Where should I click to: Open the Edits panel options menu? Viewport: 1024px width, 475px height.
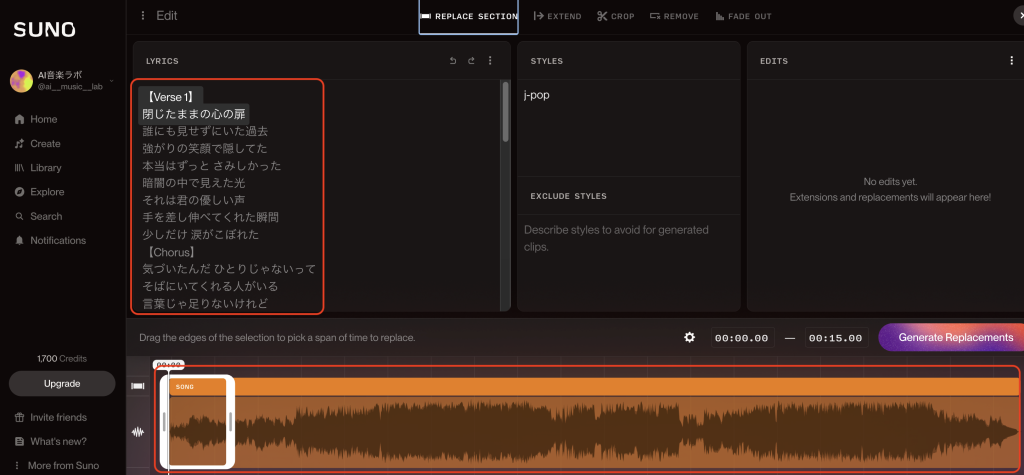click(1012, 61)
